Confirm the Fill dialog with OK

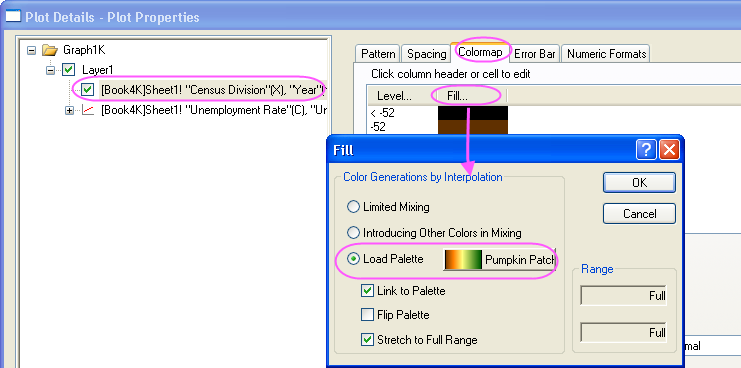point(639,182)
